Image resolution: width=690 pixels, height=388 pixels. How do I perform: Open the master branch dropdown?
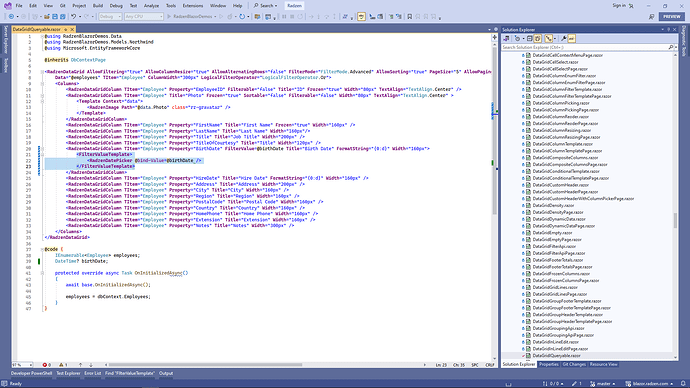(x=603, y=384)
